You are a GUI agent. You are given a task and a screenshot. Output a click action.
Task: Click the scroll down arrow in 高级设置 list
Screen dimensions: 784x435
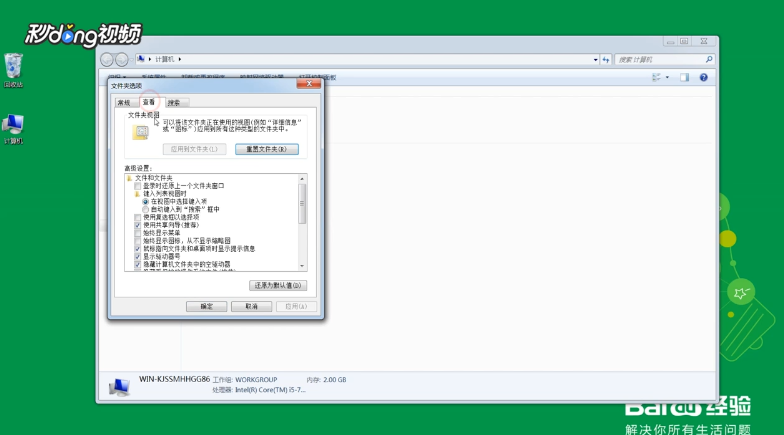[x=302, y=266]
